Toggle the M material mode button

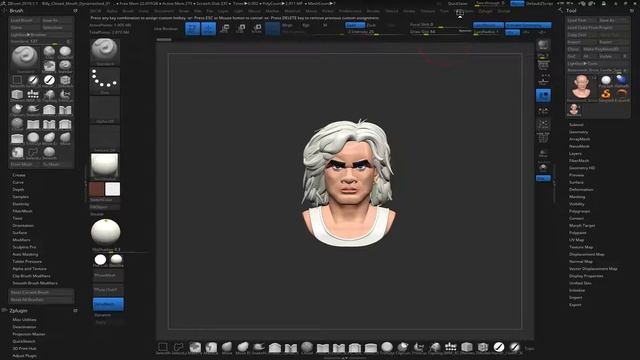(325, 25)
